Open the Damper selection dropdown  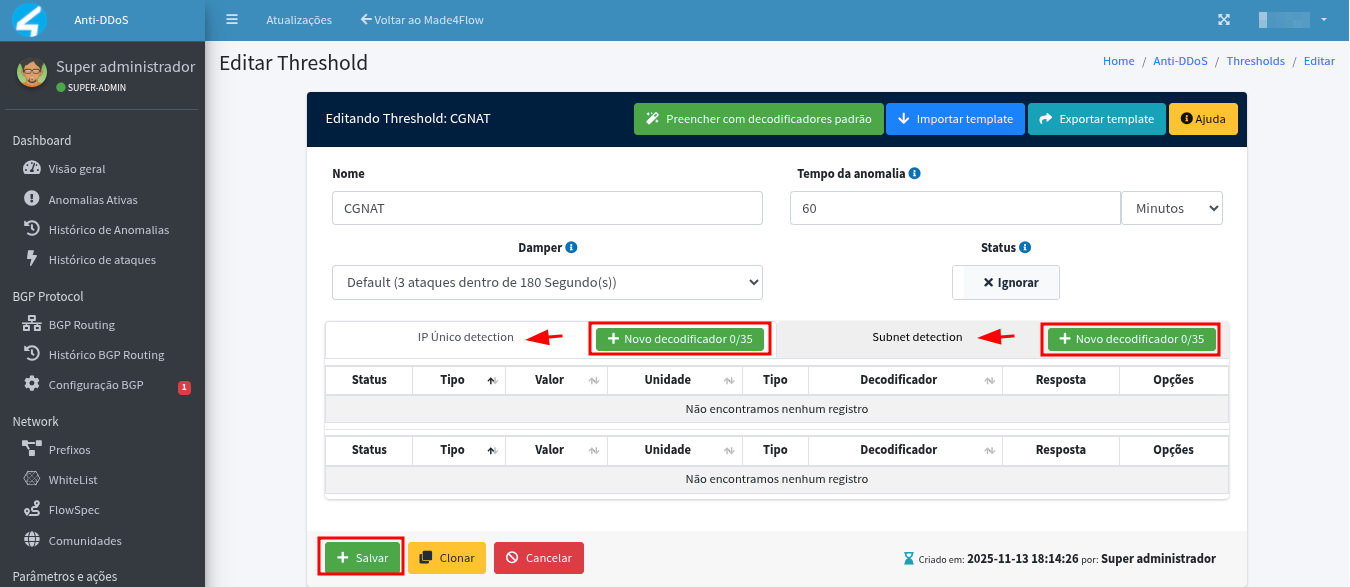pos(547,282)
